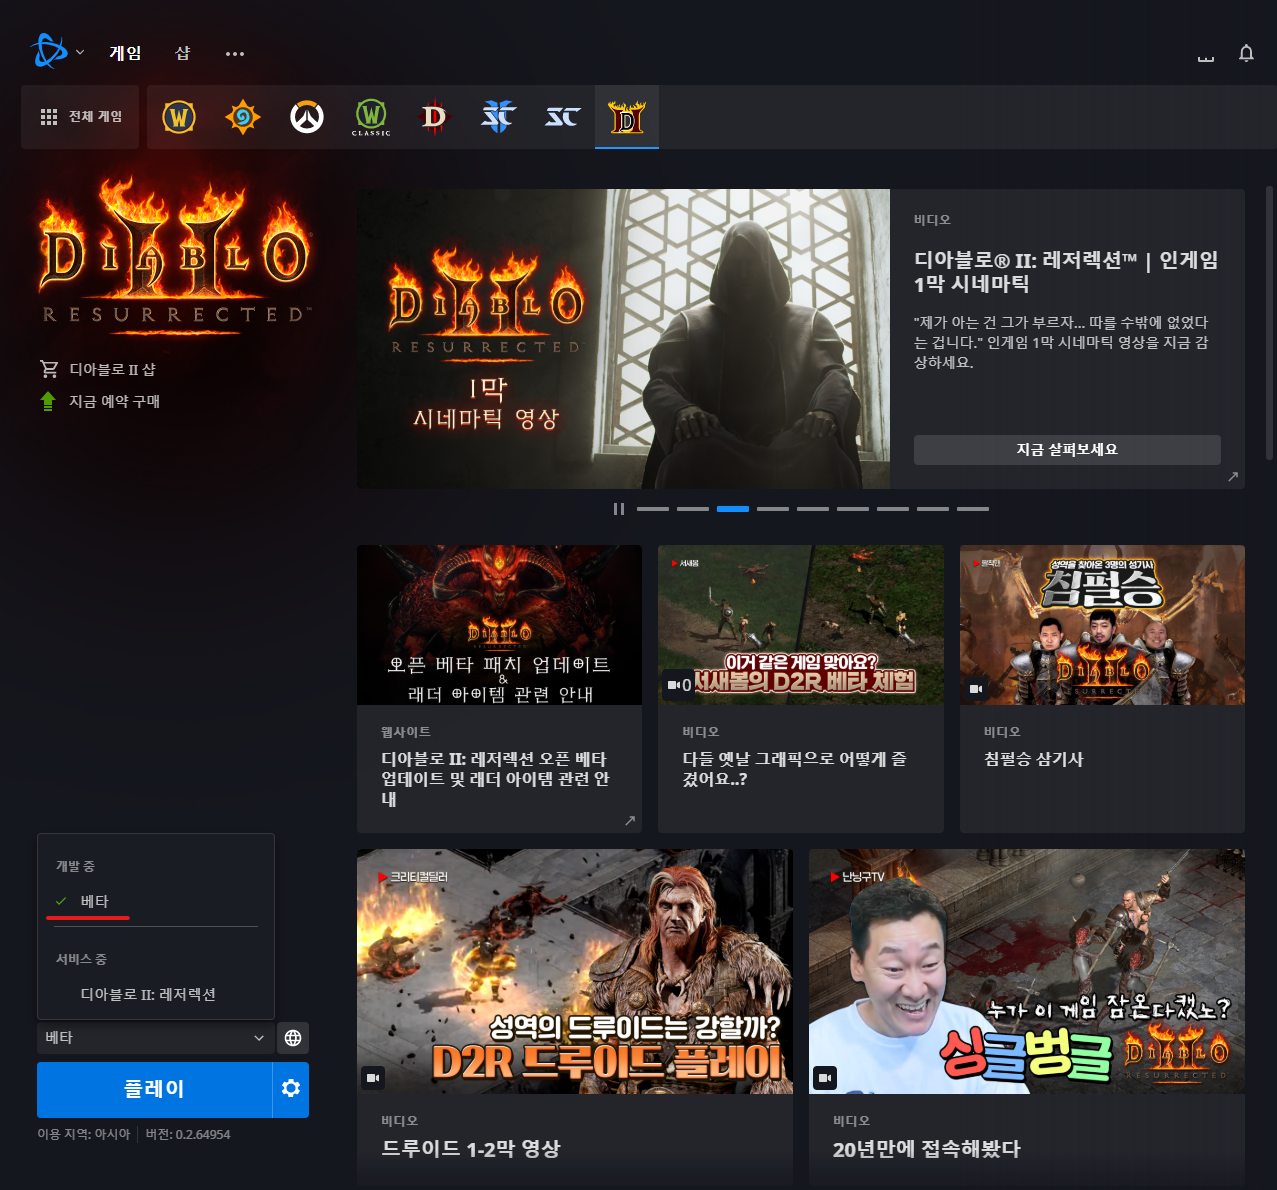Click camera icon on 싱글벙글 thumbnail
Screen dimensions: 1277x1190
point(825,1078)
